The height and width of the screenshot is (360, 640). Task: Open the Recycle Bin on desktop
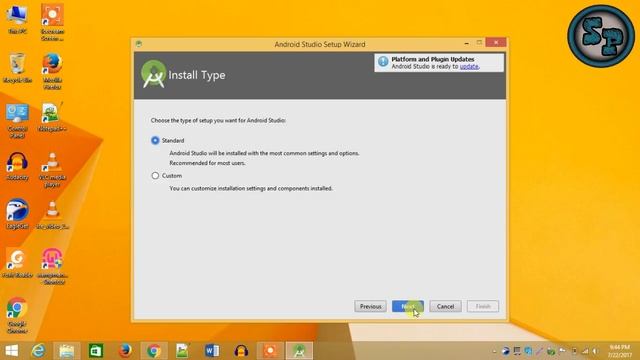[17, 68]
